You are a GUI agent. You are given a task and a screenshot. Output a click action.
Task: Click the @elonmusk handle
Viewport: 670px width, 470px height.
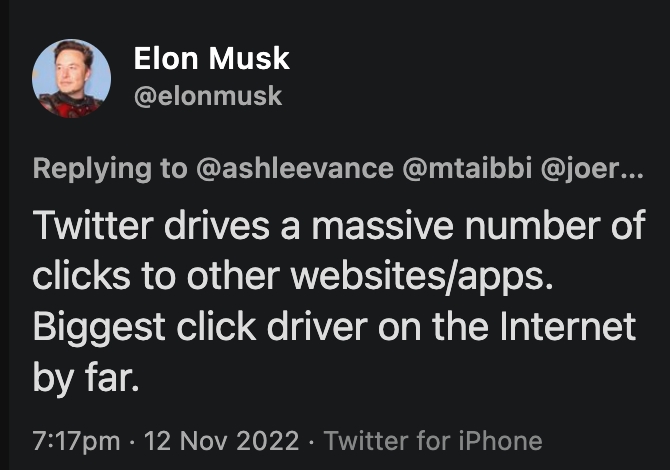pos(208,96)
